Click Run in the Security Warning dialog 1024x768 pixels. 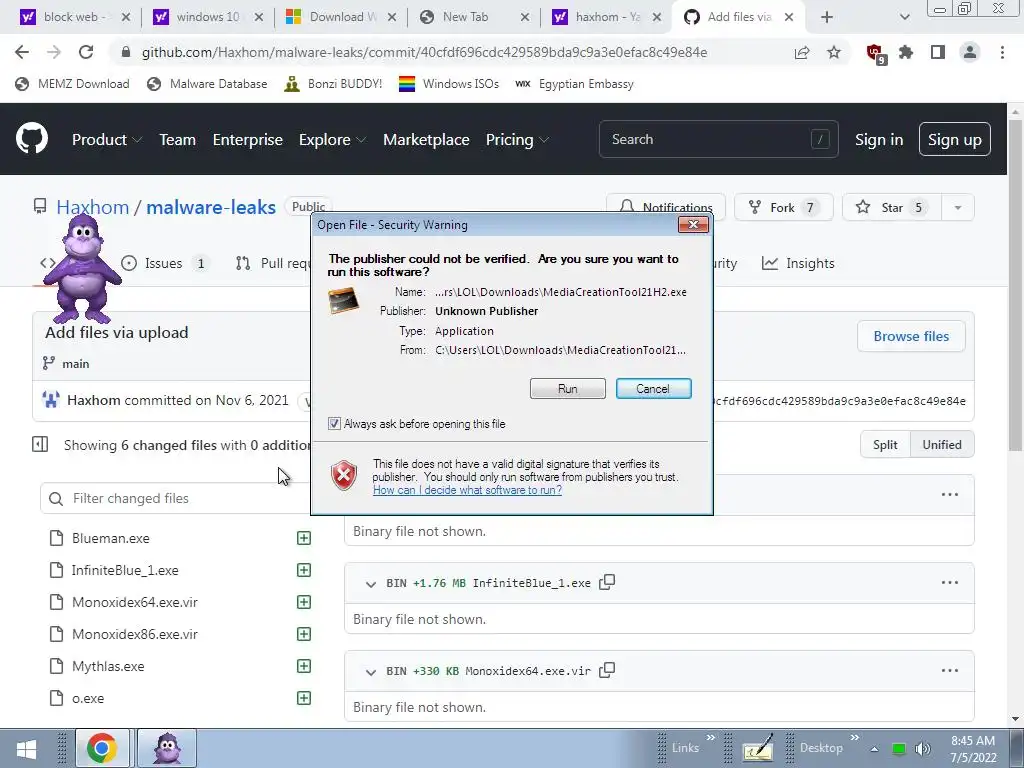coord(568,389)
